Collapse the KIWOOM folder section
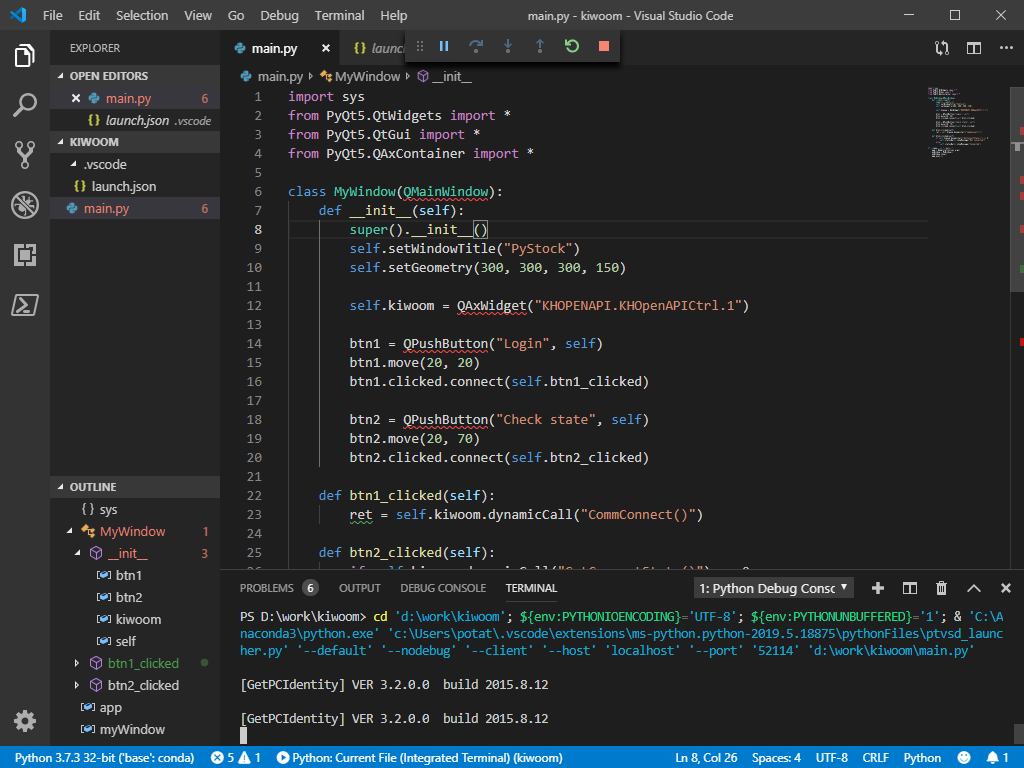 [x=61, y=142]
